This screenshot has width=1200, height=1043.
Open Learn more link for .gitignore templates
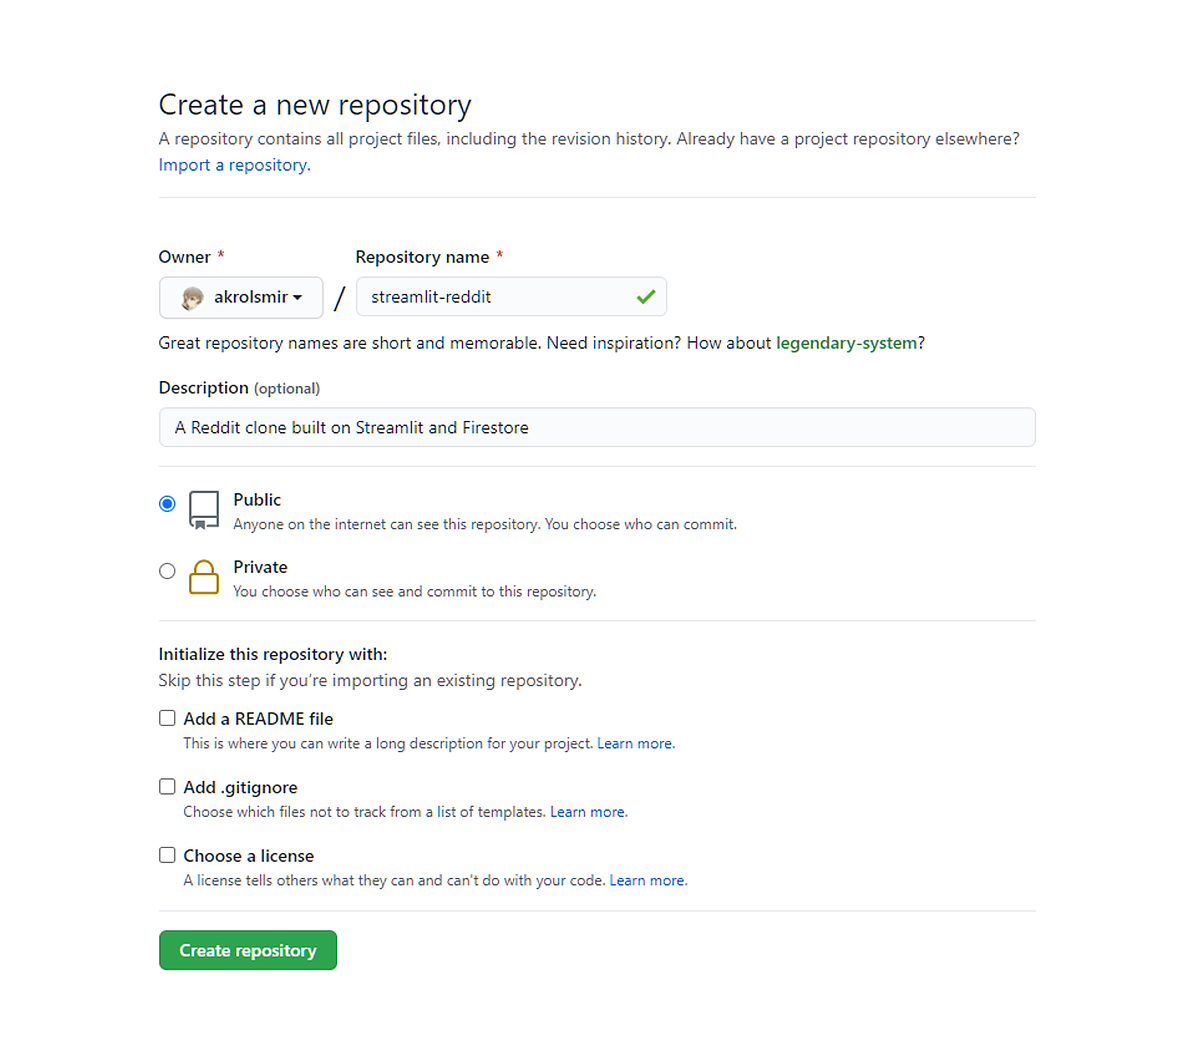click(x=588, y=812)
